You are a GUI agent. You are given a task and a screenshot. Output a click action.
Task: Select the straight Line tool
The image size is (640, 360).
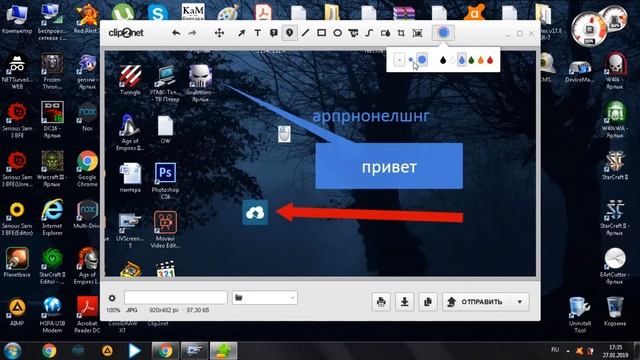point(305,33)
